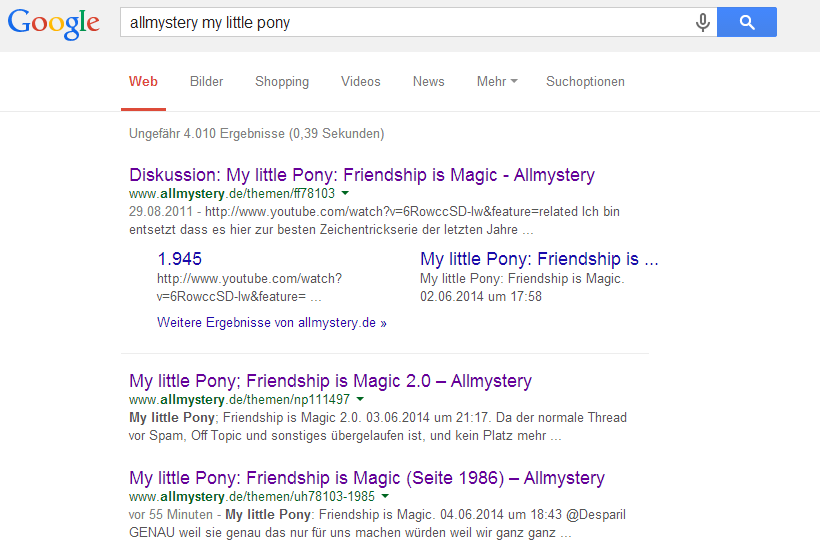Open the Mehr dropdown menu

497,82
